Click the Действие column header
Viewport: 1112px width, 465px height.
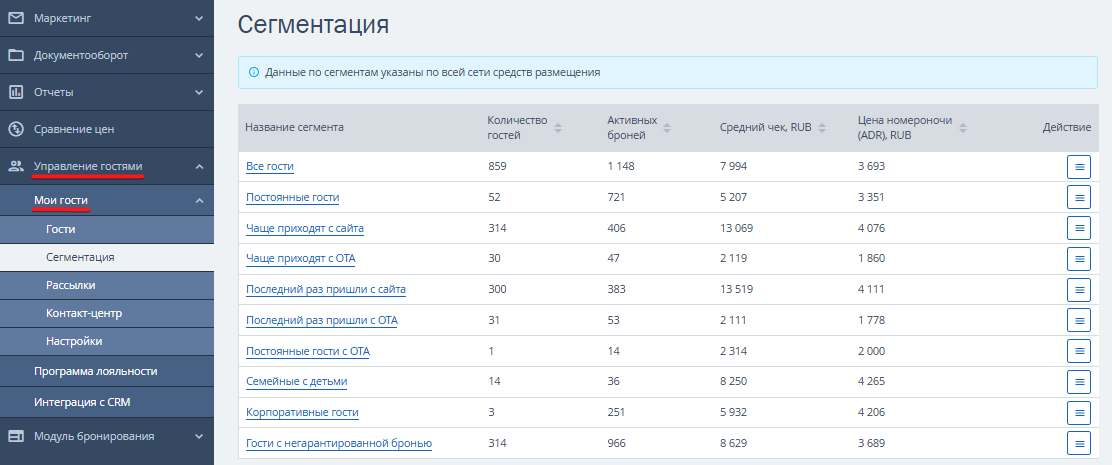click(x=1067, y=128)
